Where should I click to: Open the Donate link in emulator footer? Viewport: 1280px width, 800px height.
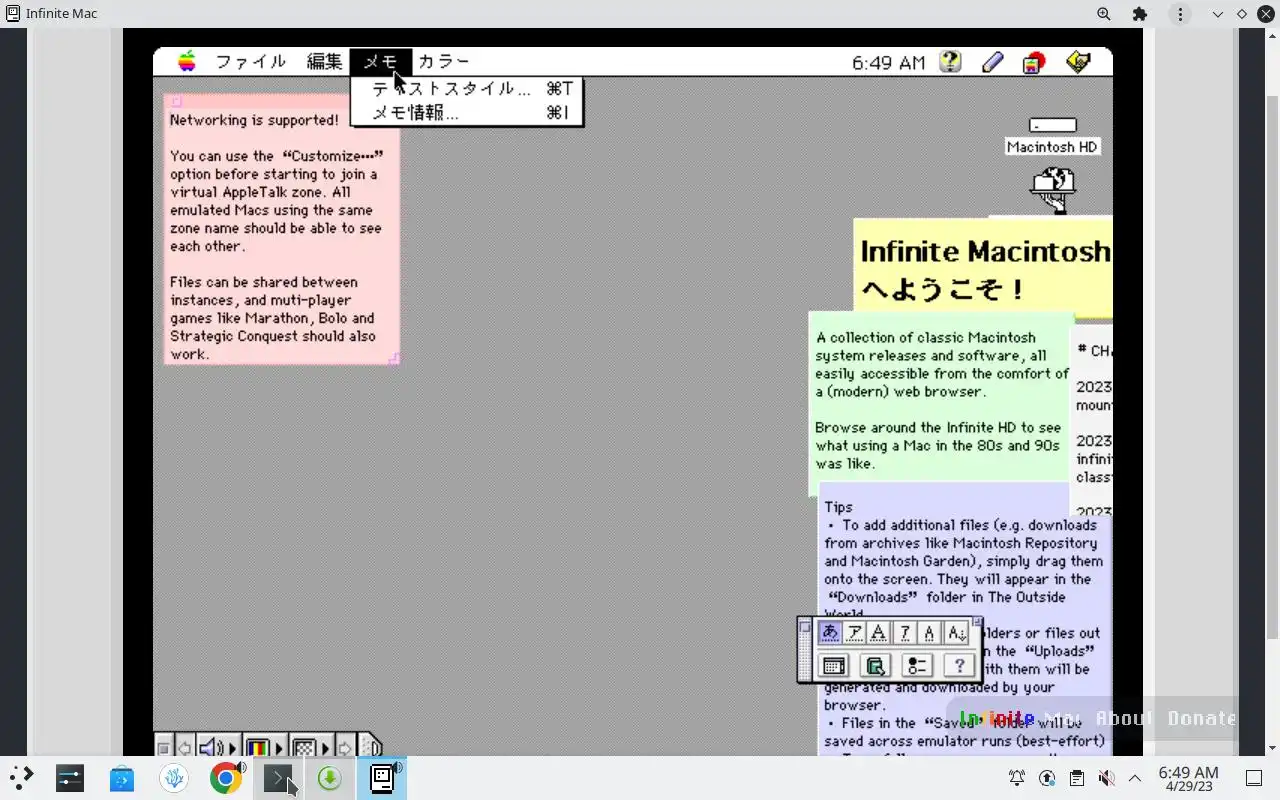1202,718
